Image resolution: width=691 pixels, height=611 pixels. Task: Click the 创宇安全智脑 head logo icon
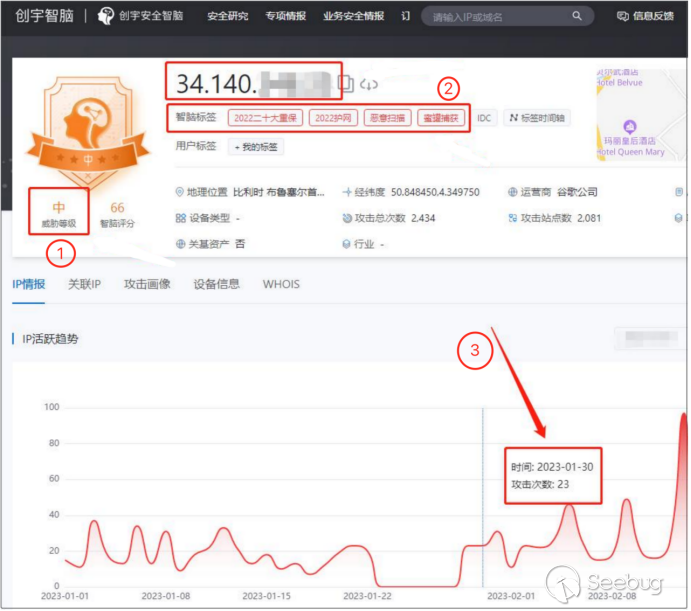[x=106, y=16]
